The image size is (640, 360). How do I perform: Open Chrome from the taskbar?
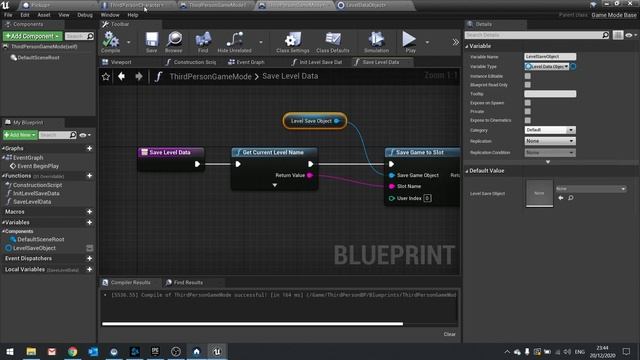(72, 351)
